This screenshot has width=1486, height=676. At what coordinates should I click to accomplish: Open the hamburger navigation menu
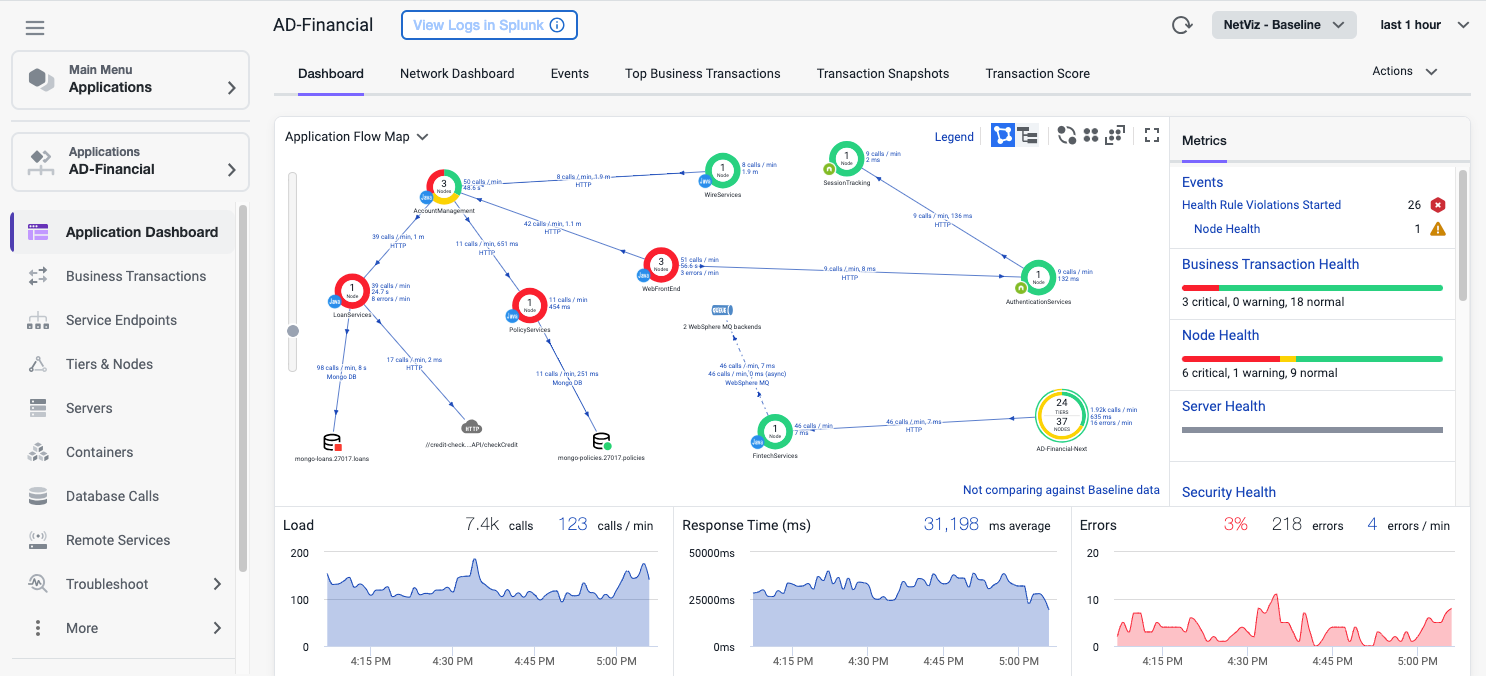[35, 28]
